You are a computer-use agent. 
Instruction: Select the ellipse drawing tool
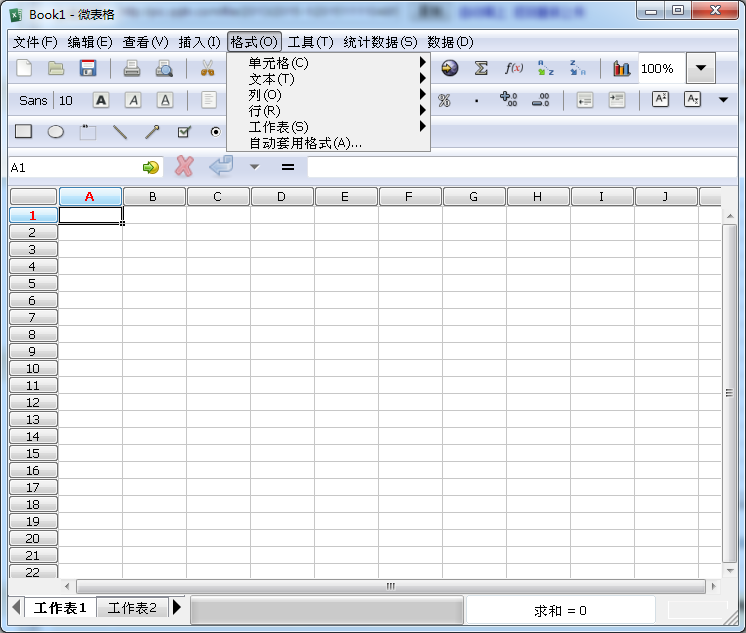(56, 132)
